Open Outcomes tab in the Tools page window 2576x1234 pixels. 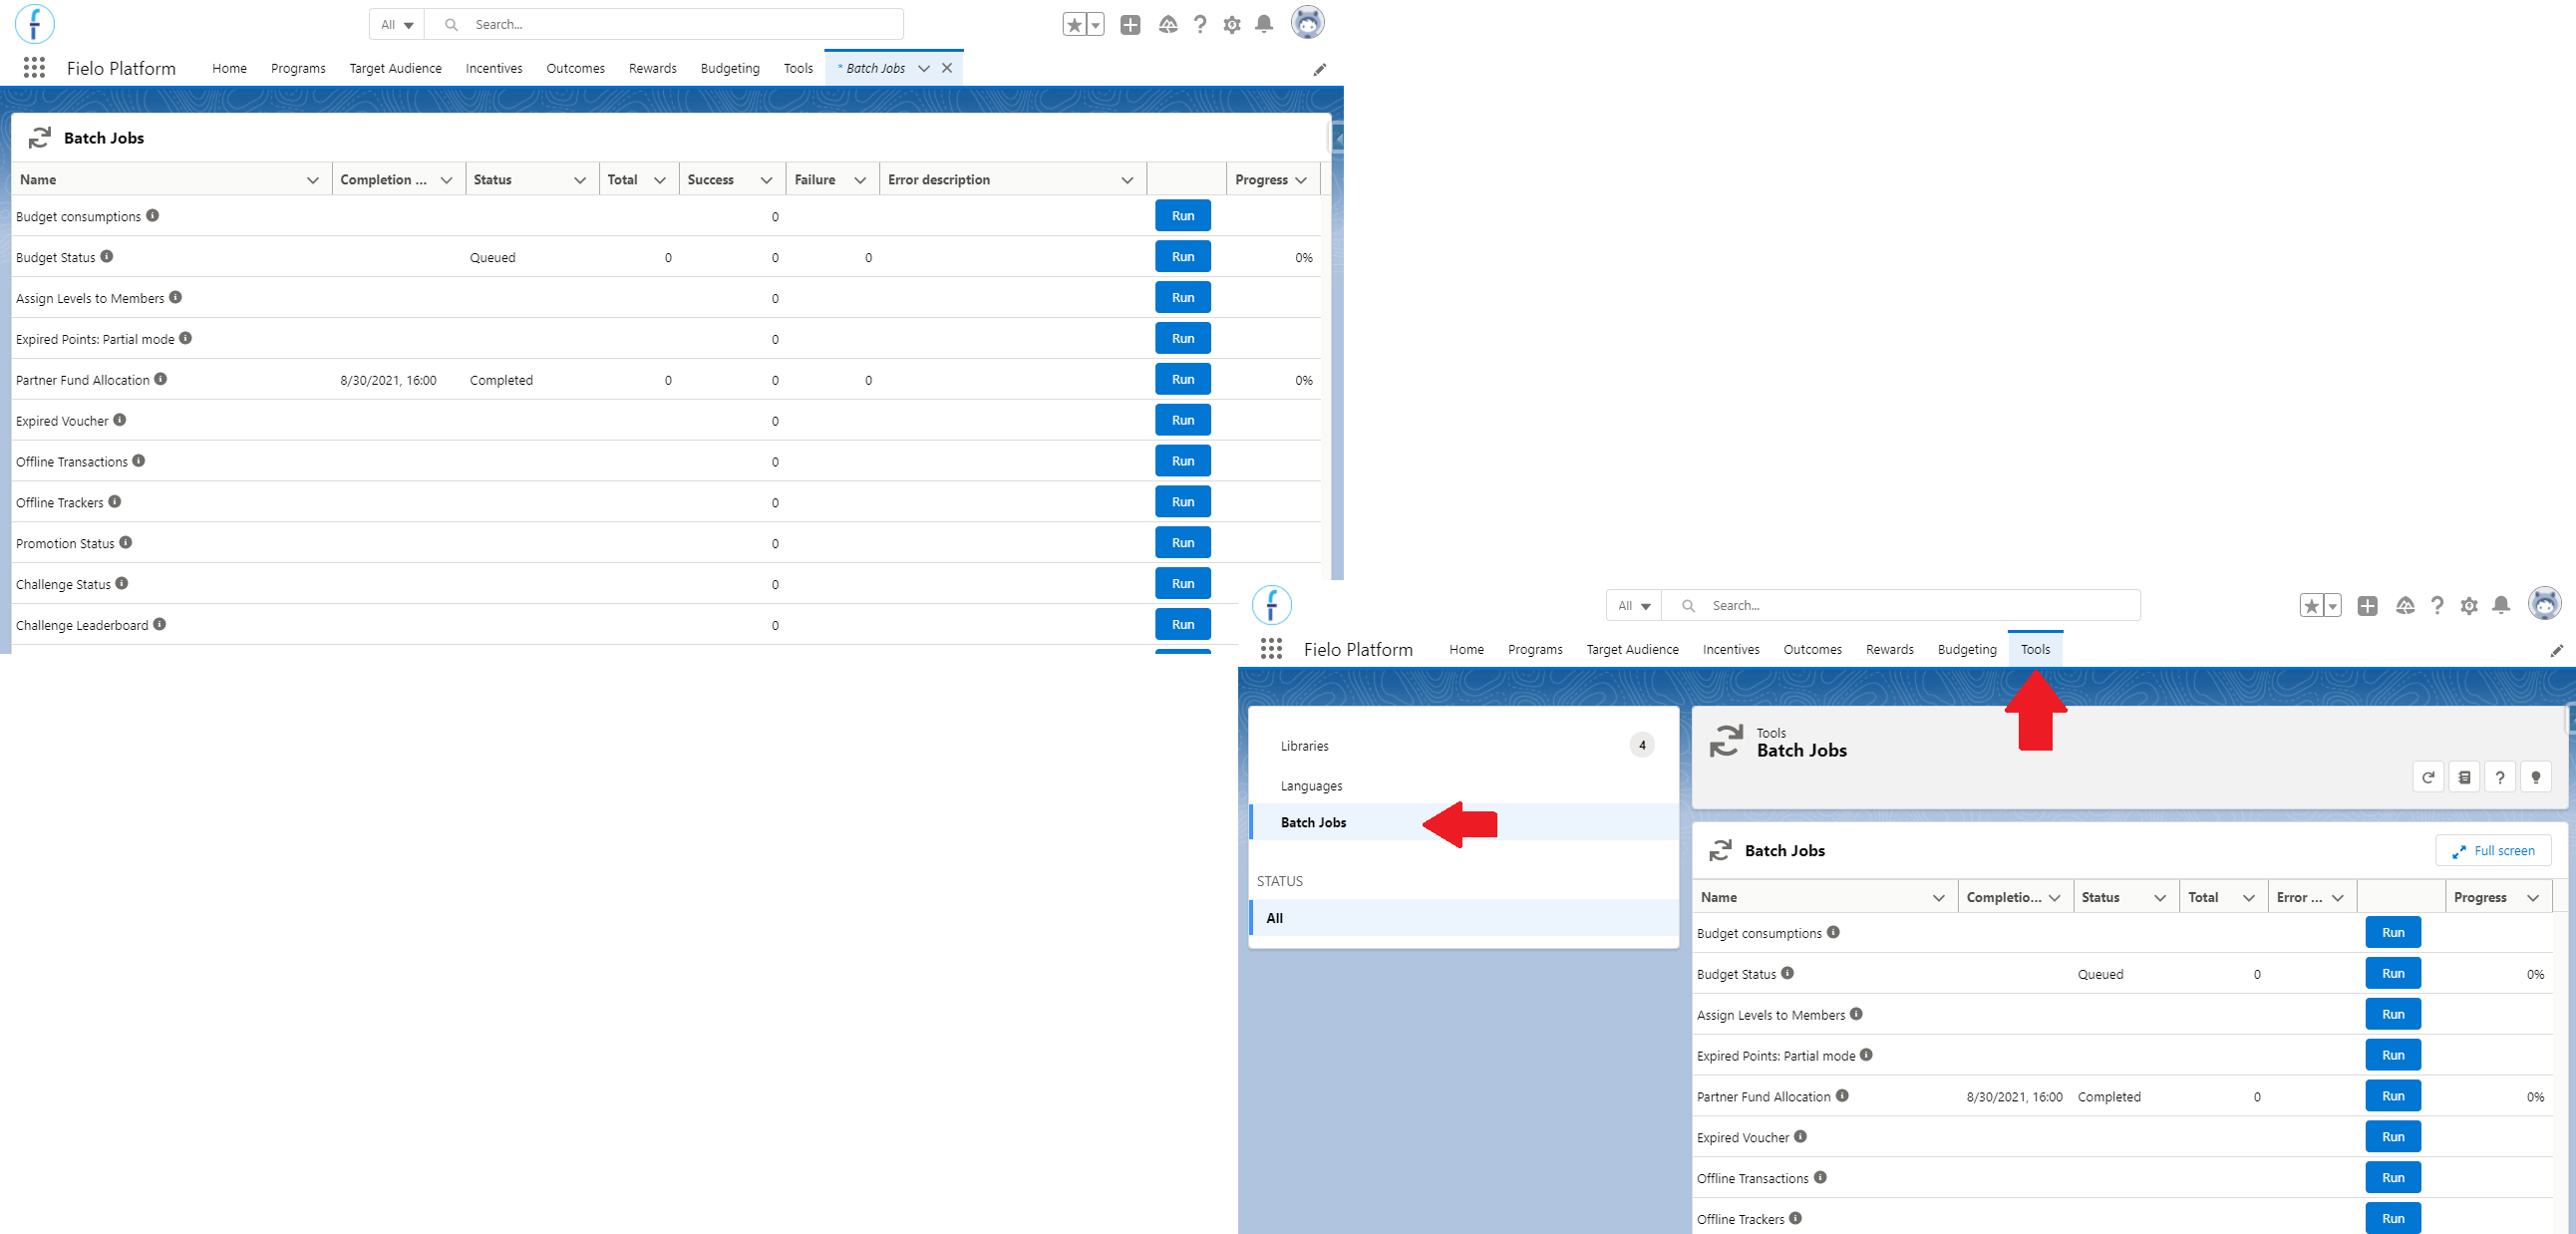(x=1812, y=649)
